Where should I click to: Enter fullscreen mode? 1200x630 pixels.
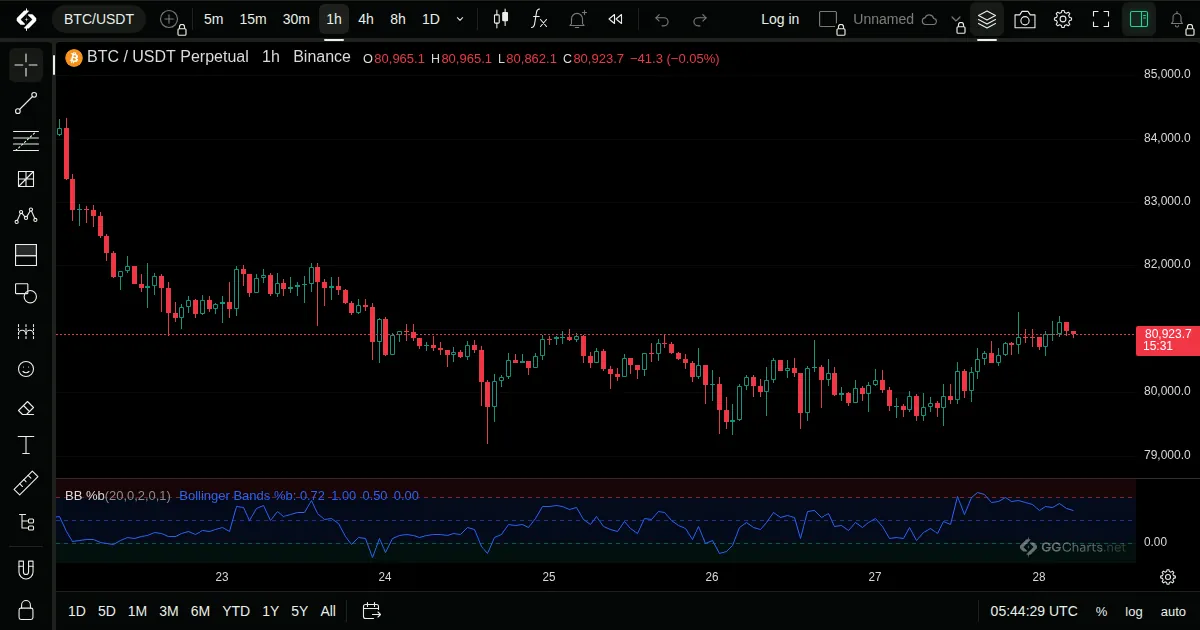(x=1101, y=19)
